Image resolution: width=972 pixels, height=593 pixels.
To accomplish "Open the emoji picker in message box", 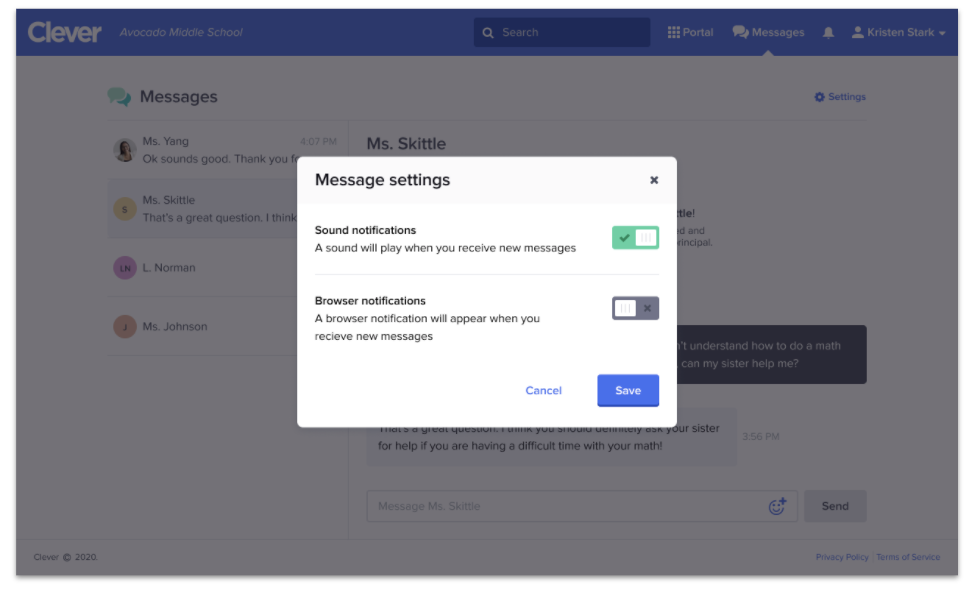I will coord(777,506).
